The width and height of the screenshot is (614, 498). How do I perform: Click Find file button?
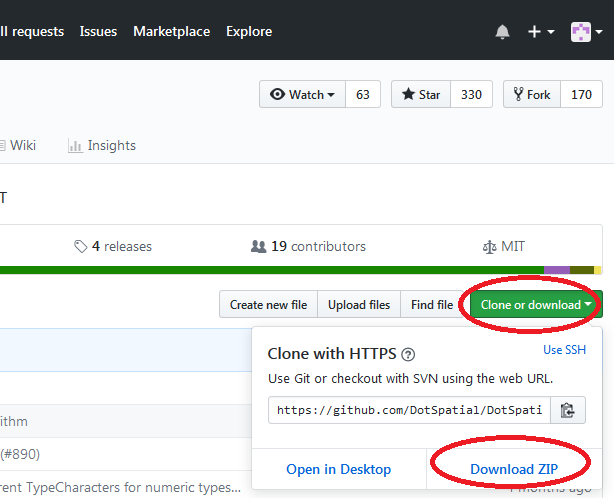coord(432,304)
